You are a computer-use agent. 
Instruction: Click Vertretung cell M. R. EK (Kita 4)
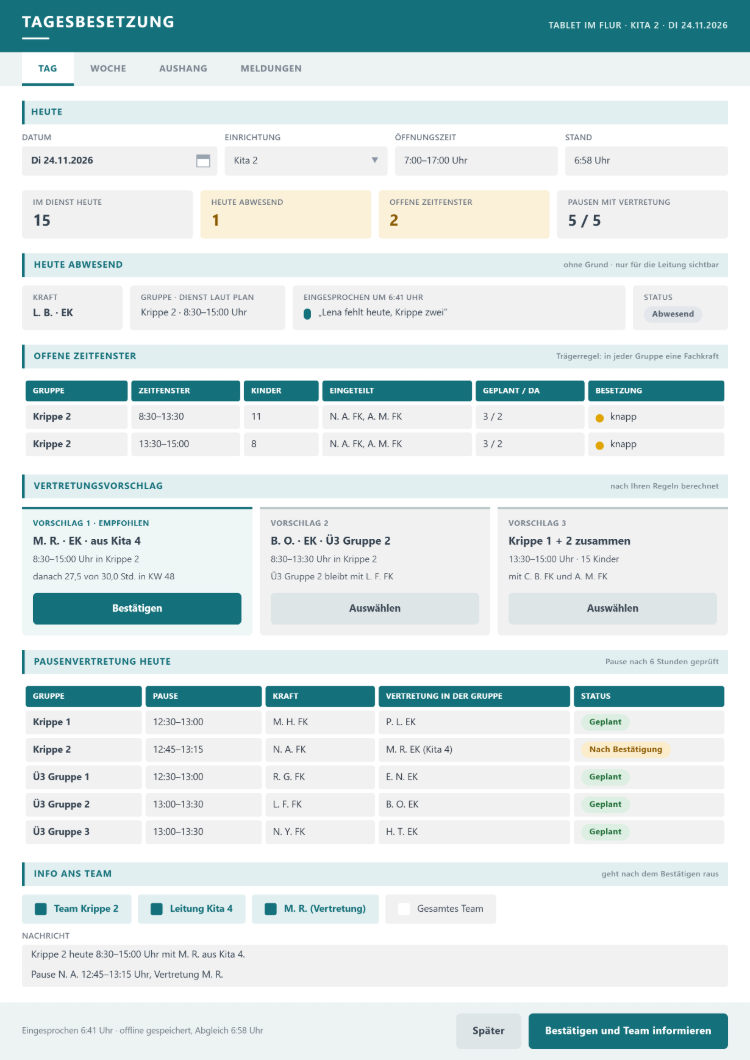474,750
